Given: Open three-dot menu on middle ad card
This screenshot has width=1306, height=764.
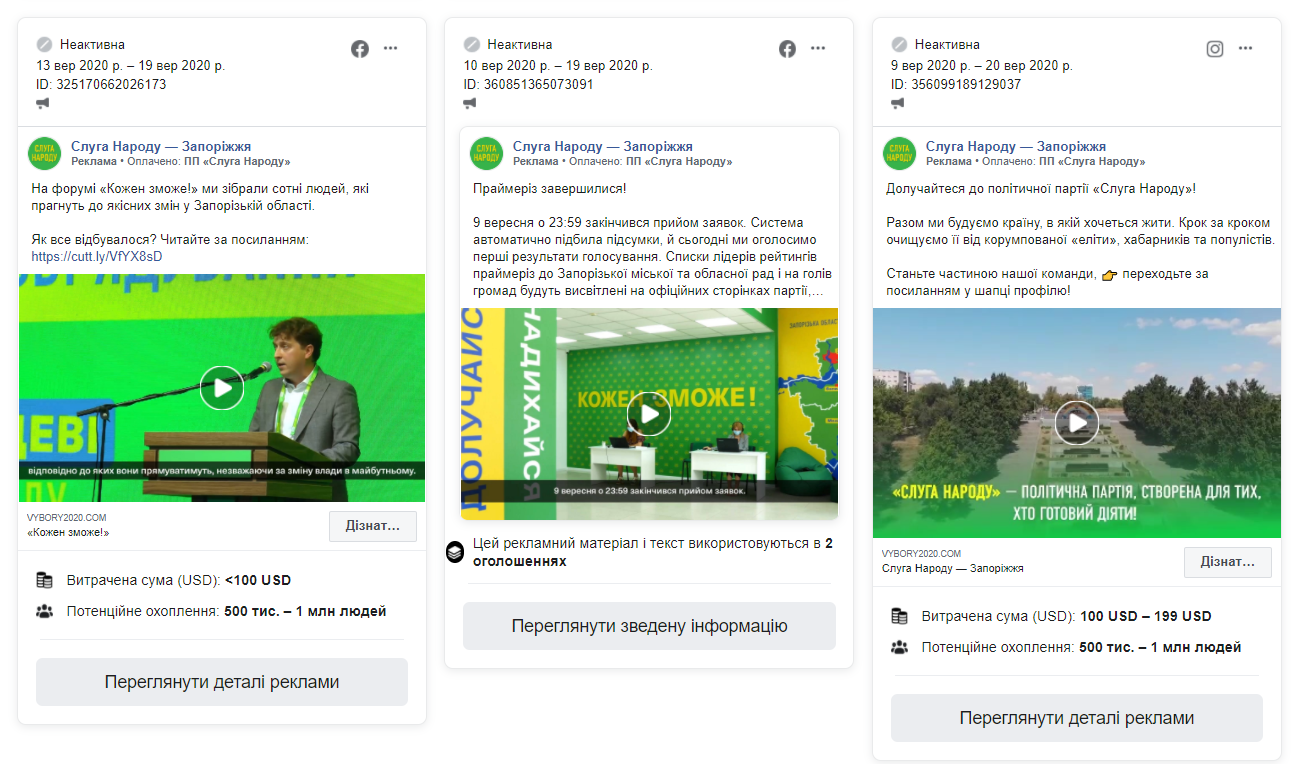Looking at the screenshot, I should pyautogui.click(x=818, y=49).
